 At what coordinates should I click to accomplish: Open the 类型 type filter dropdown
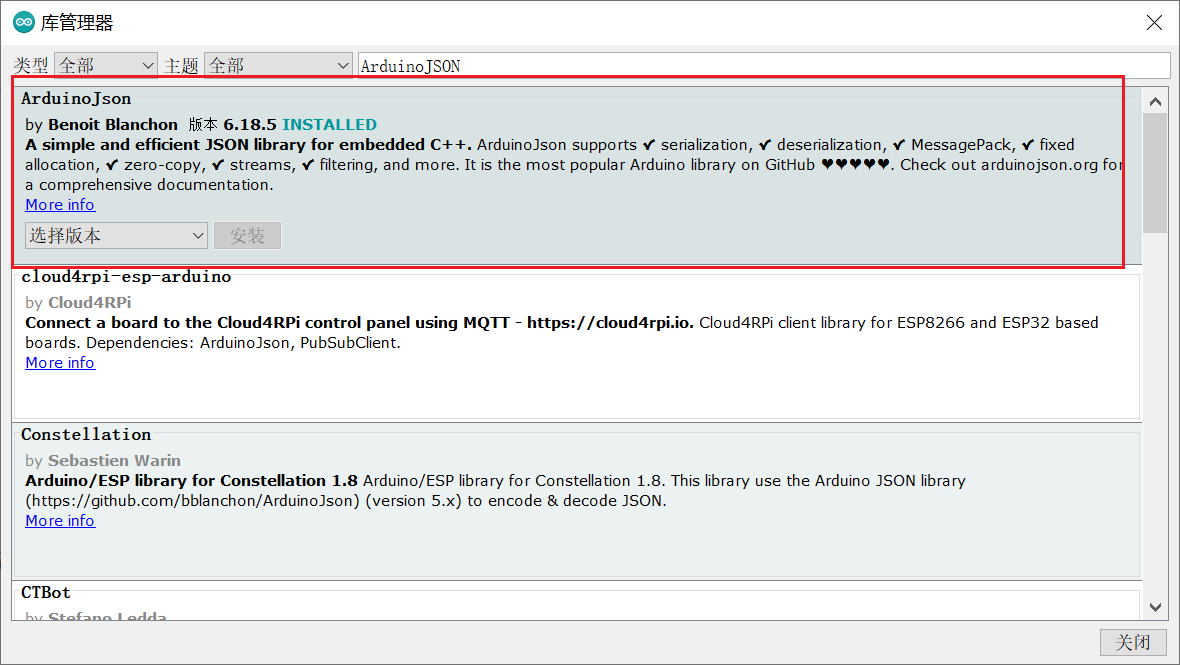tap(105, 65)
